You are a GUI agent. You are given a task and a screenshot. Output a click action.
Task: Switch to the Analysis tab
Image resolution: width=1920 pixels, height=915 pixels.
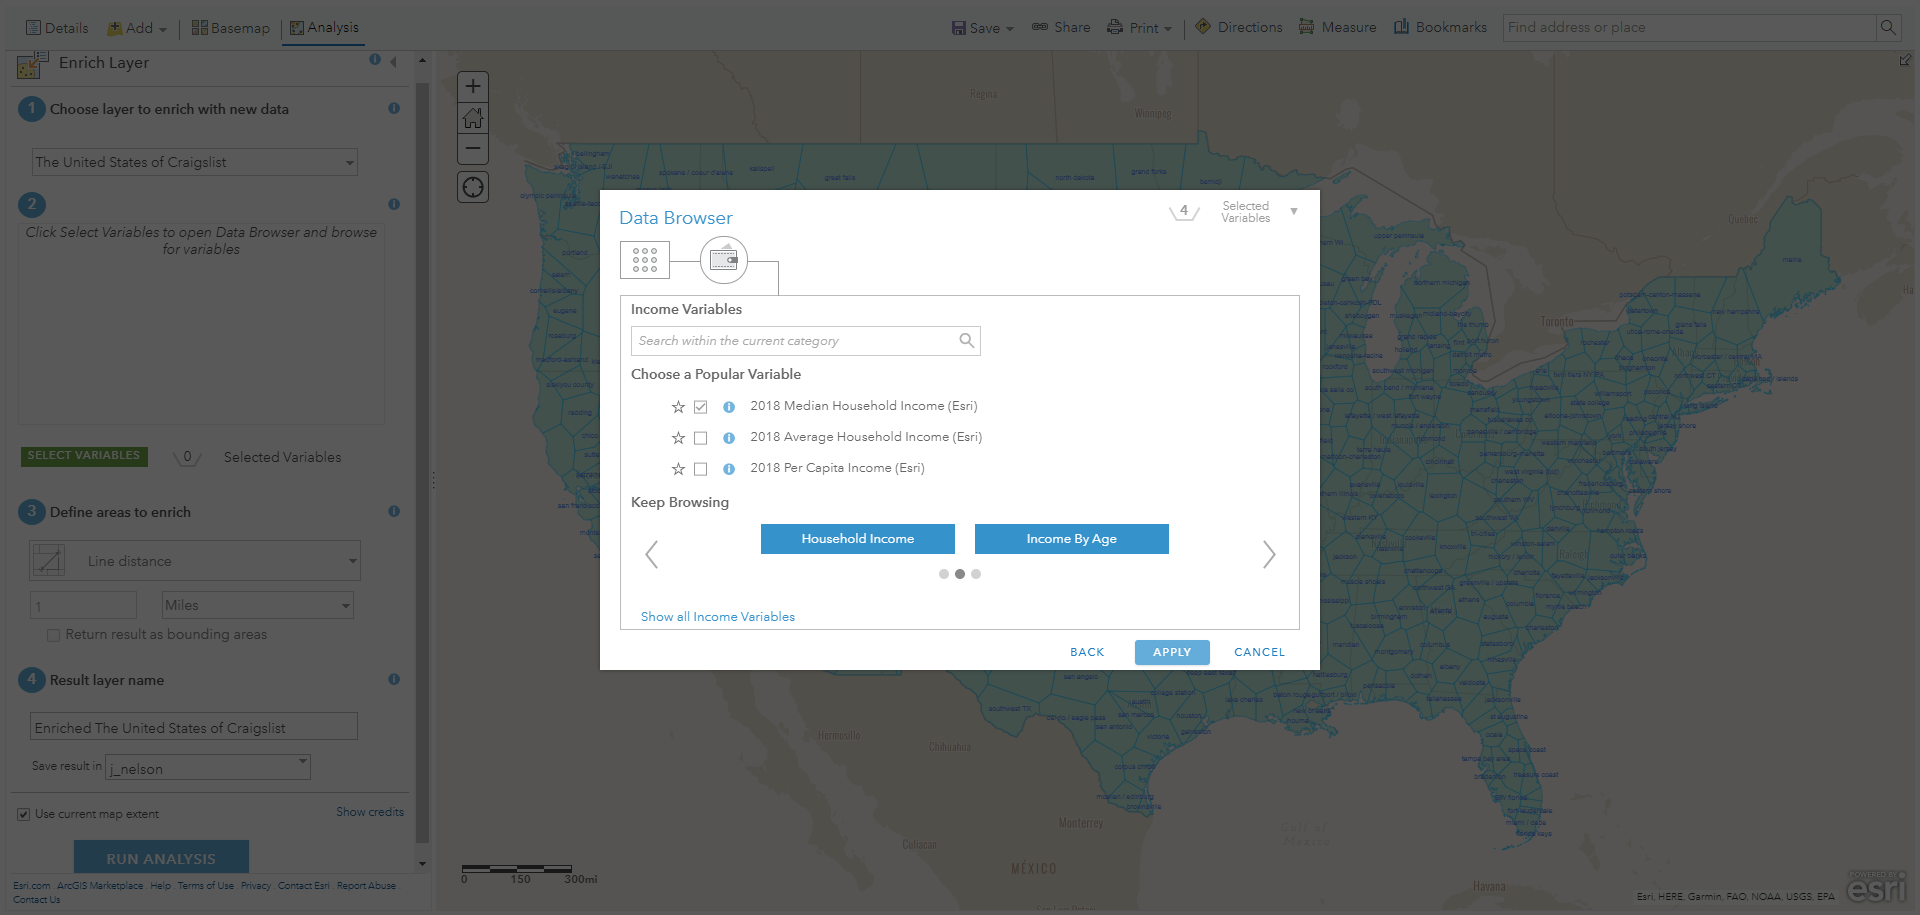tap(324, 28)
